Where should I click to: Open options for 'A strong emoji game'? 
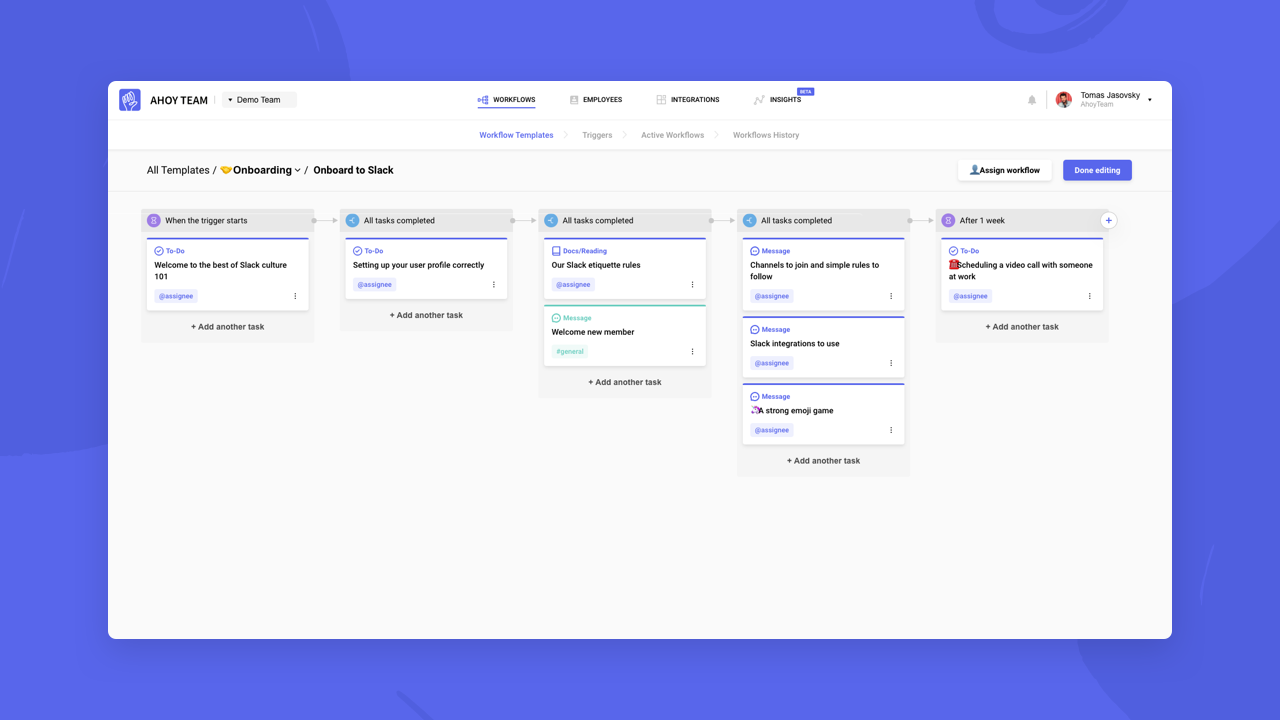(891, 430)
